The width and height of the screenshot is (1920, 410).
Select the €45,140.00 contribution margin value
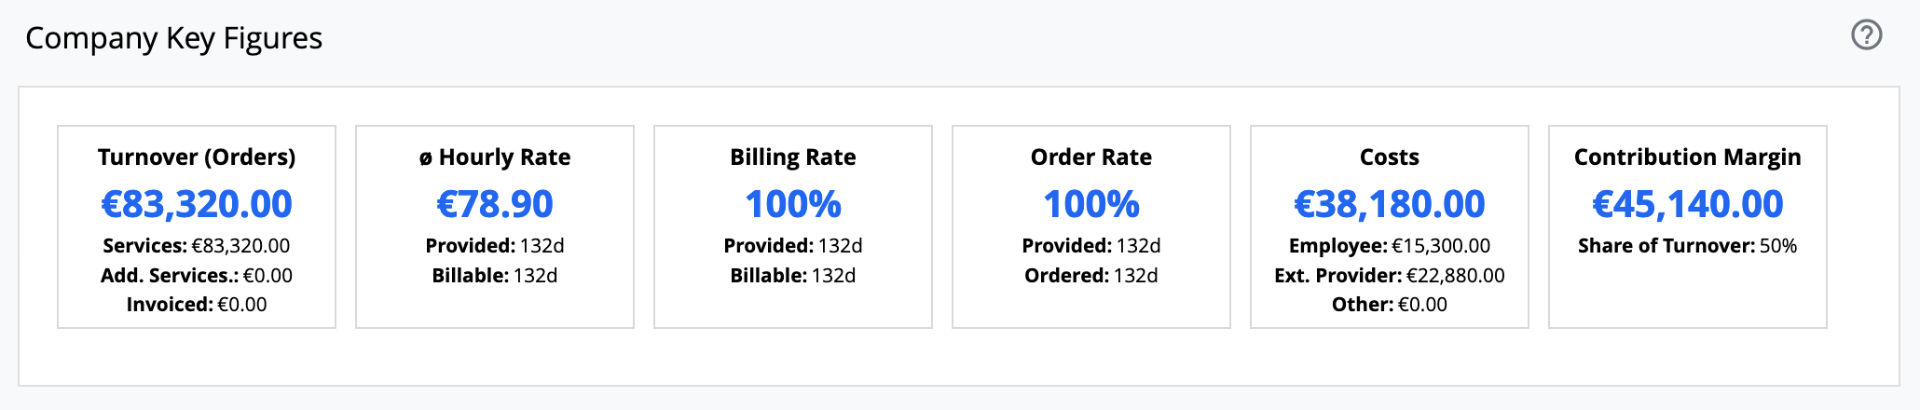[1687, 204]
